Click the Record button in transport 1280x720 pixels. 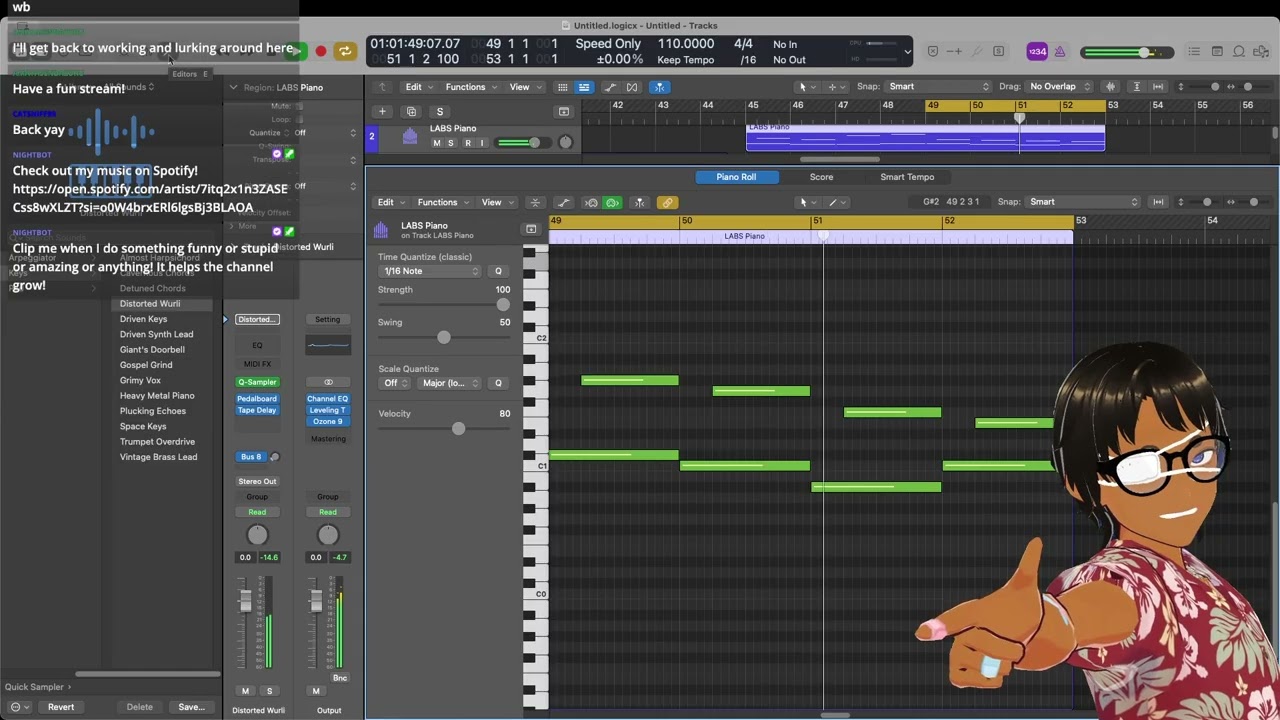click(320, 51)
